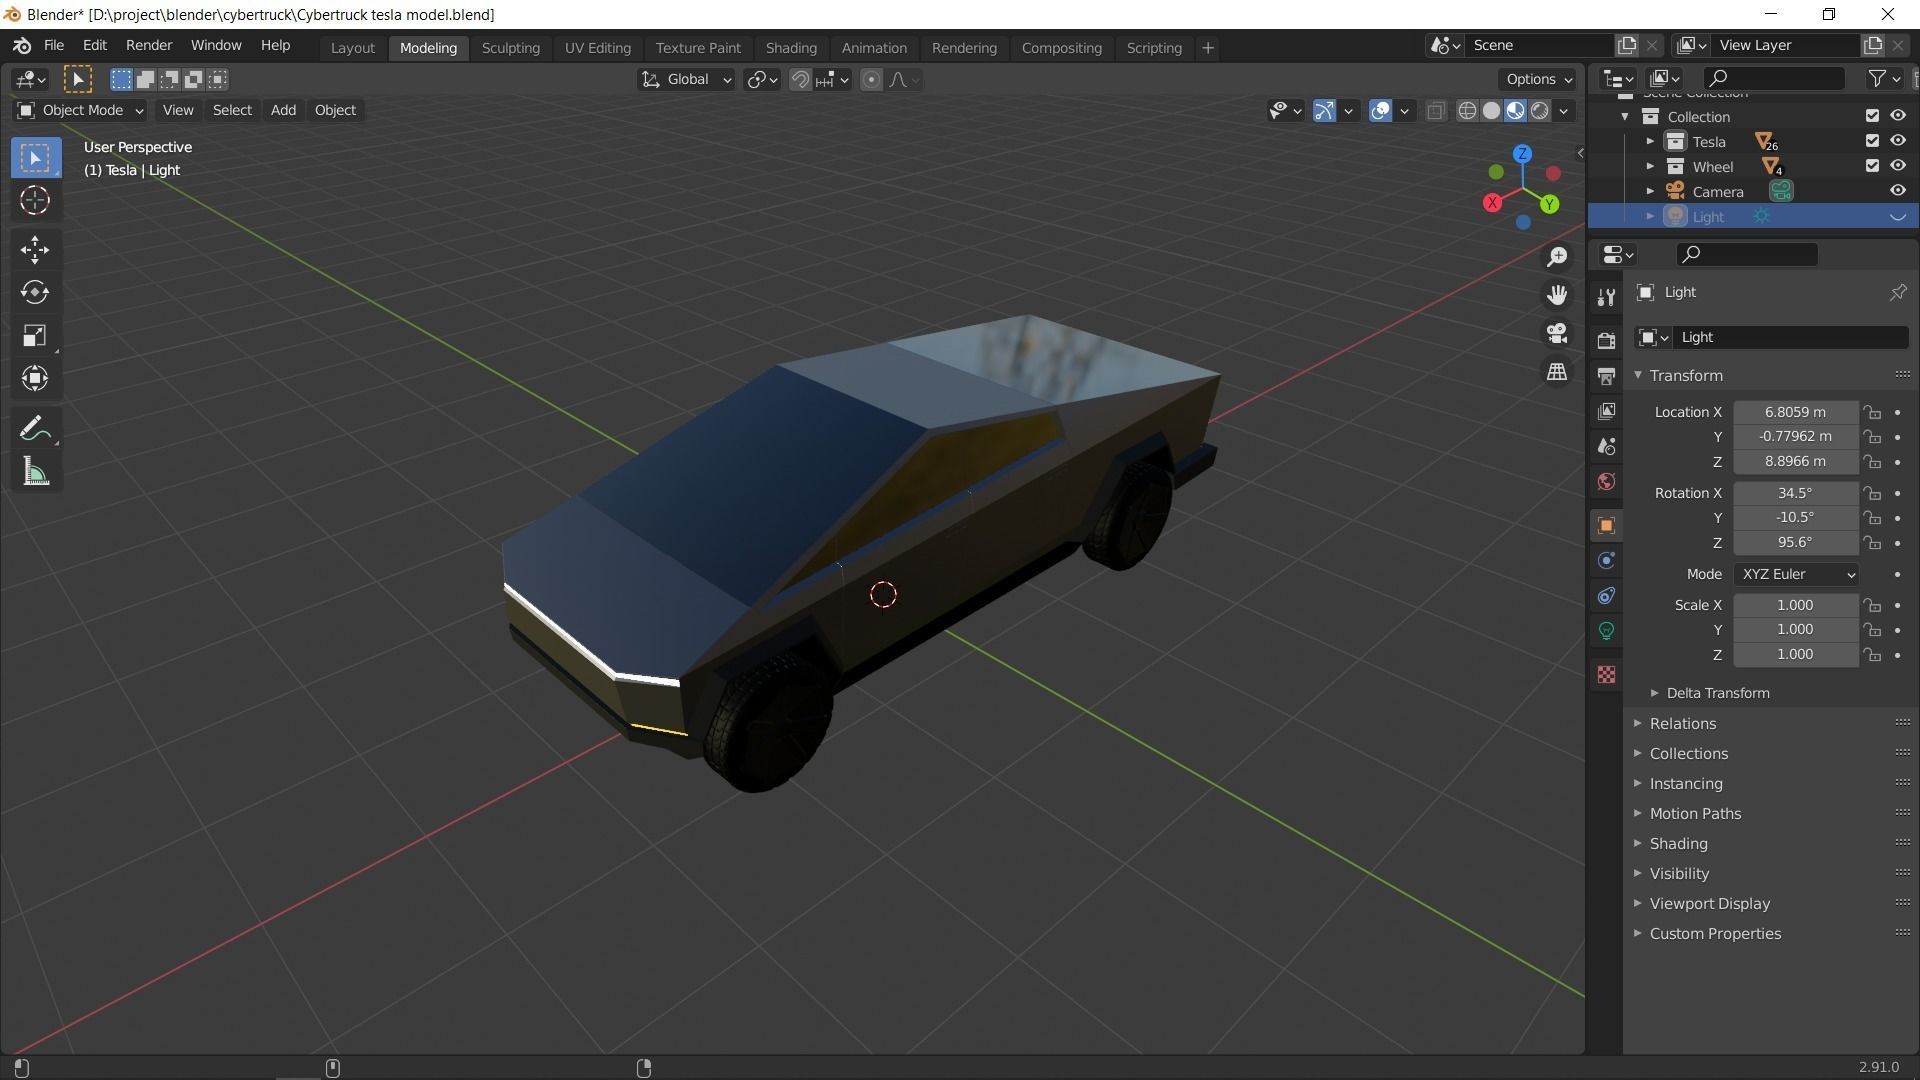
Task: Open the Object Mode dropdown
Action: tap(80, 110)
